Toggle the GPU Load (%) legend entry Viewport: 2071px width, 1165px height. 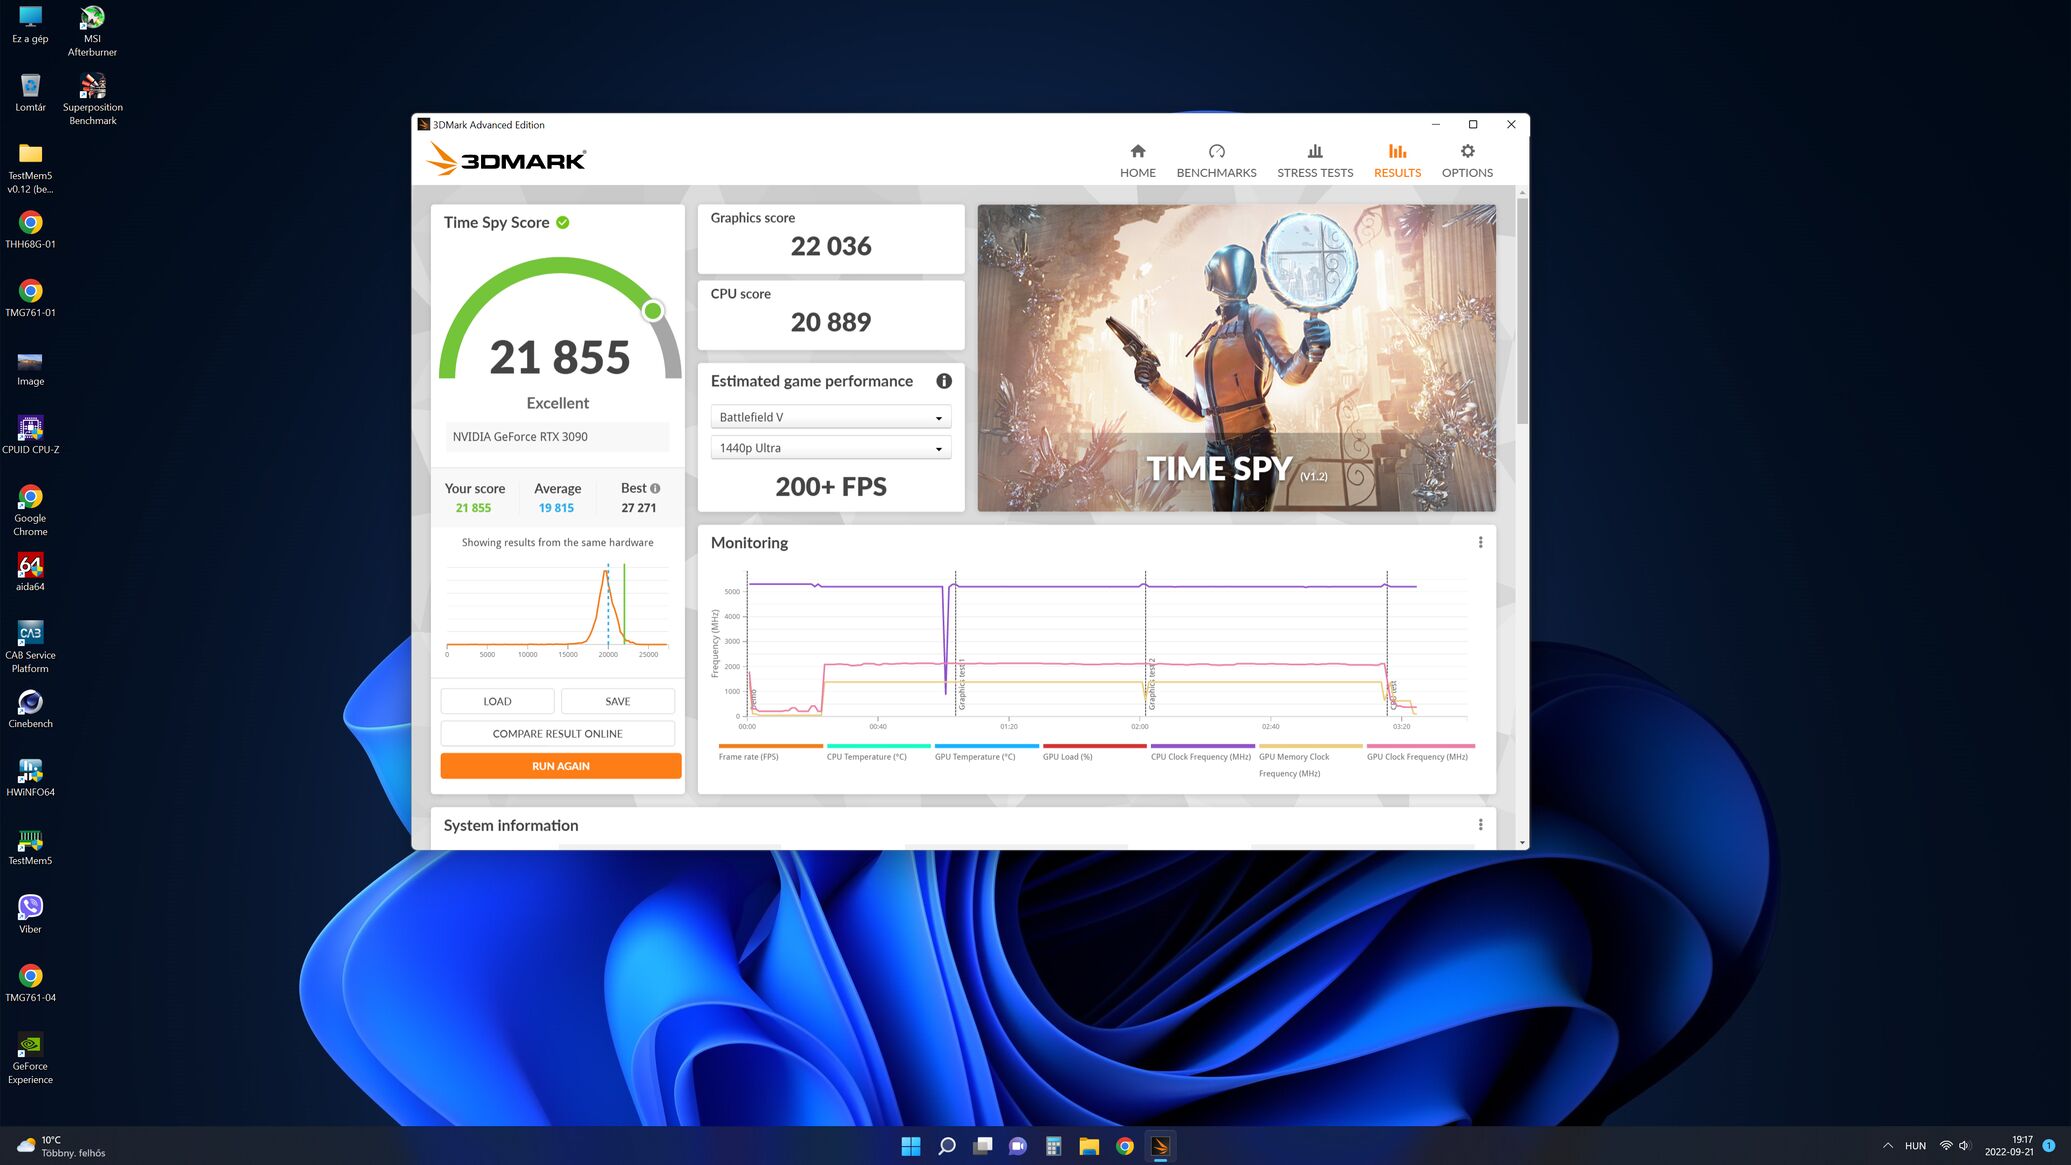coord(1093,752)
